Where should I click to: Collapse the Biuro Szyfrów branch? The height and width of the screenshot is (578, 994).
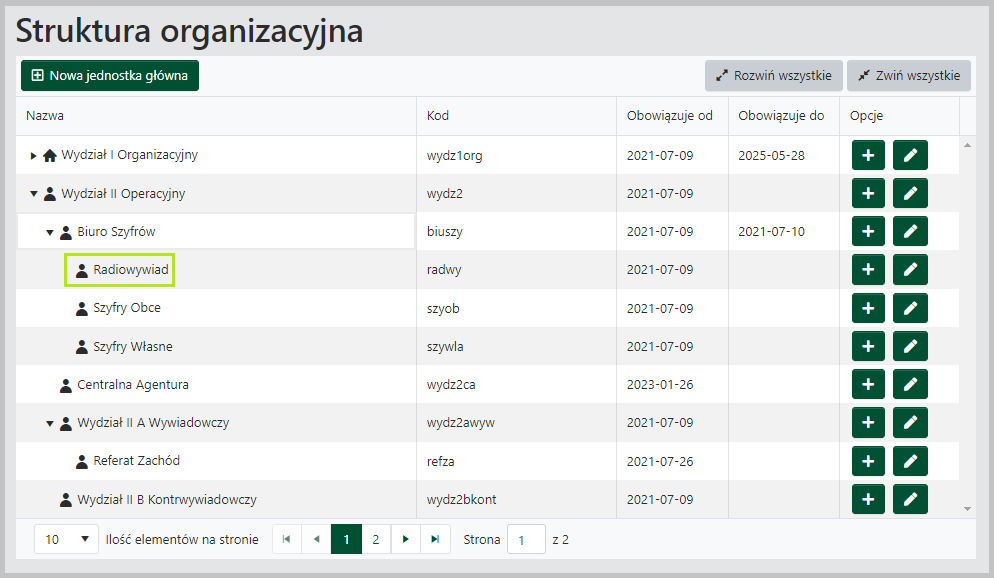tap(49, 230)
